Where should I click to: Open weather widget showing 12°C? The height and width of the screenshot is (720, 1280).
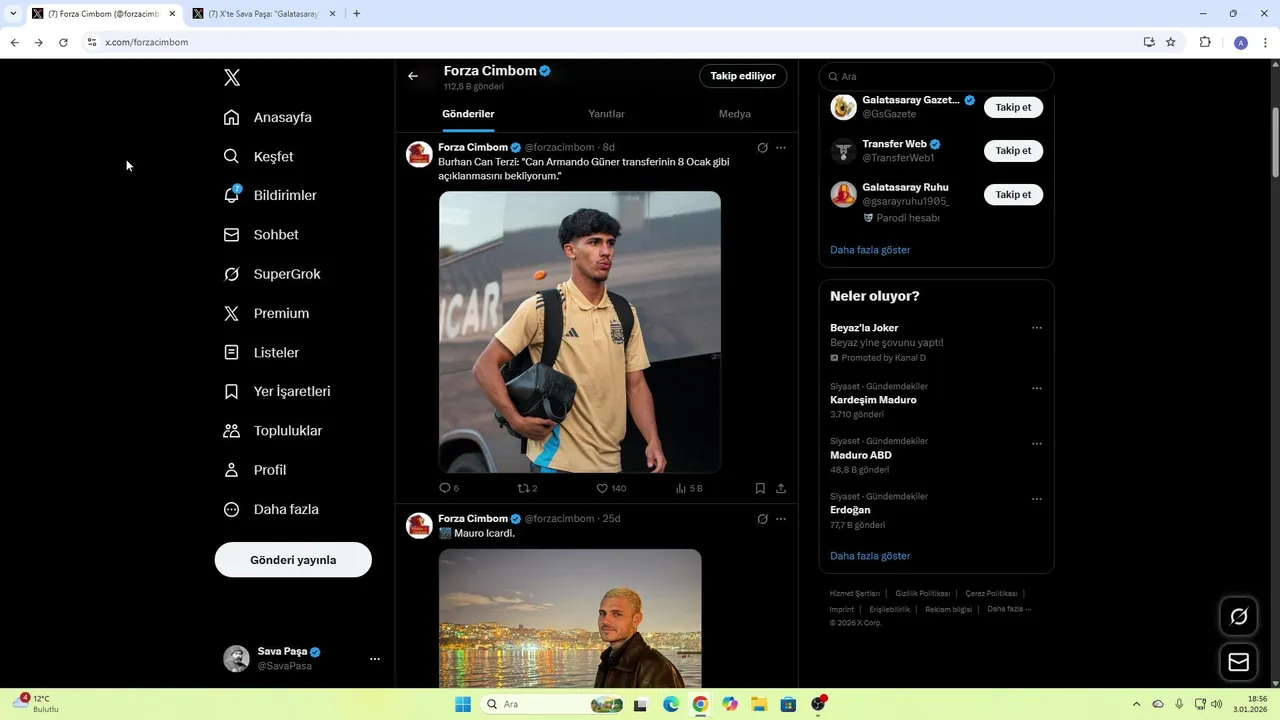tap(36, 704)
